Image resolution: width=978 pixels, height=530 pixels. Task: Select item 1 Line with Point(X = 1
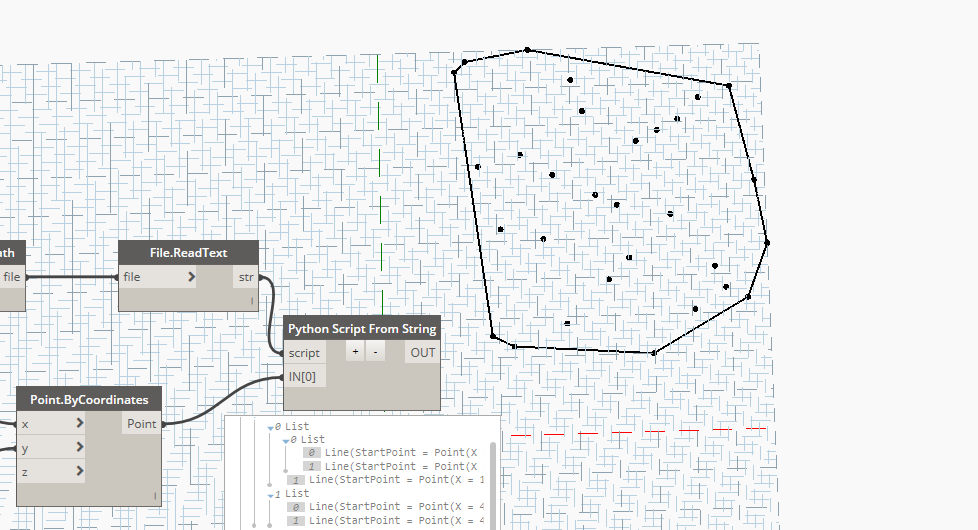coord(385,479)
